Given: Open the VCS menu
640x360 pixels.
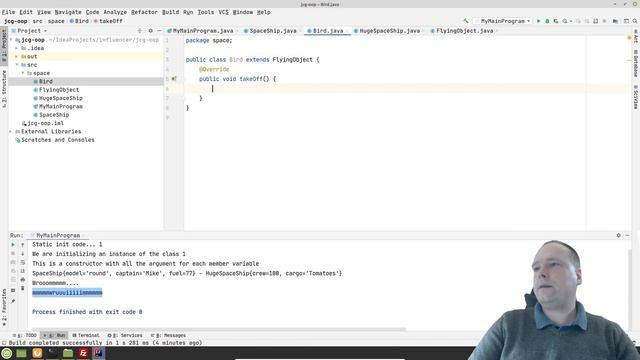Looking at the screenshot, I should coord(223,12).
